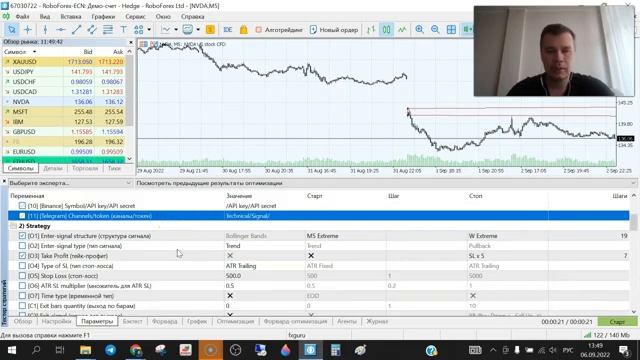
Task: Open the Справка menu
Action: [192, 17]
